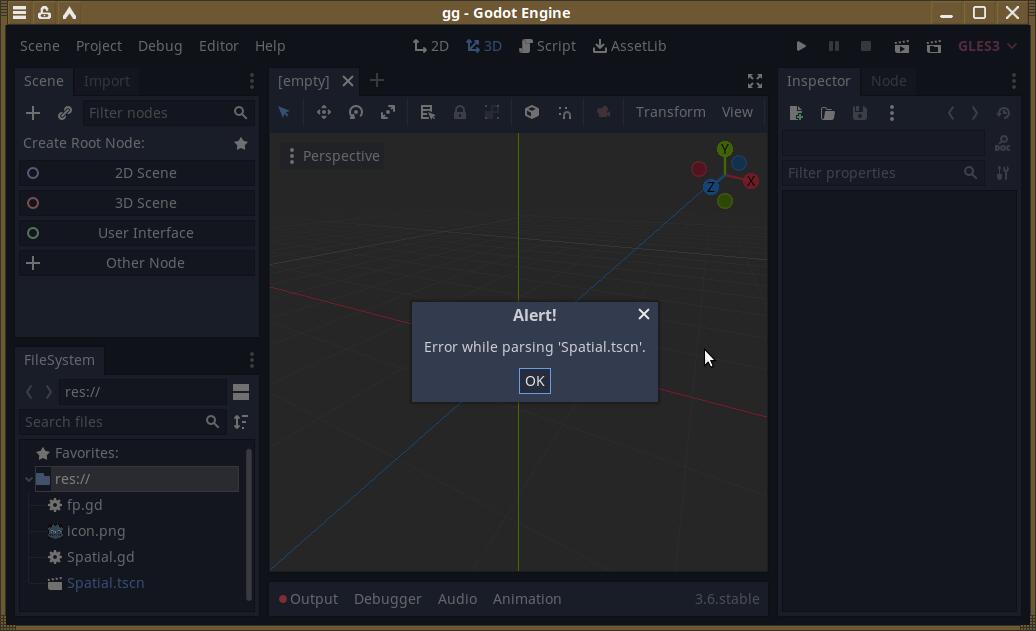Play a custom scene
Image resolution: width=1036 pixels, height=631 pixels.
[x=934, y=46]
